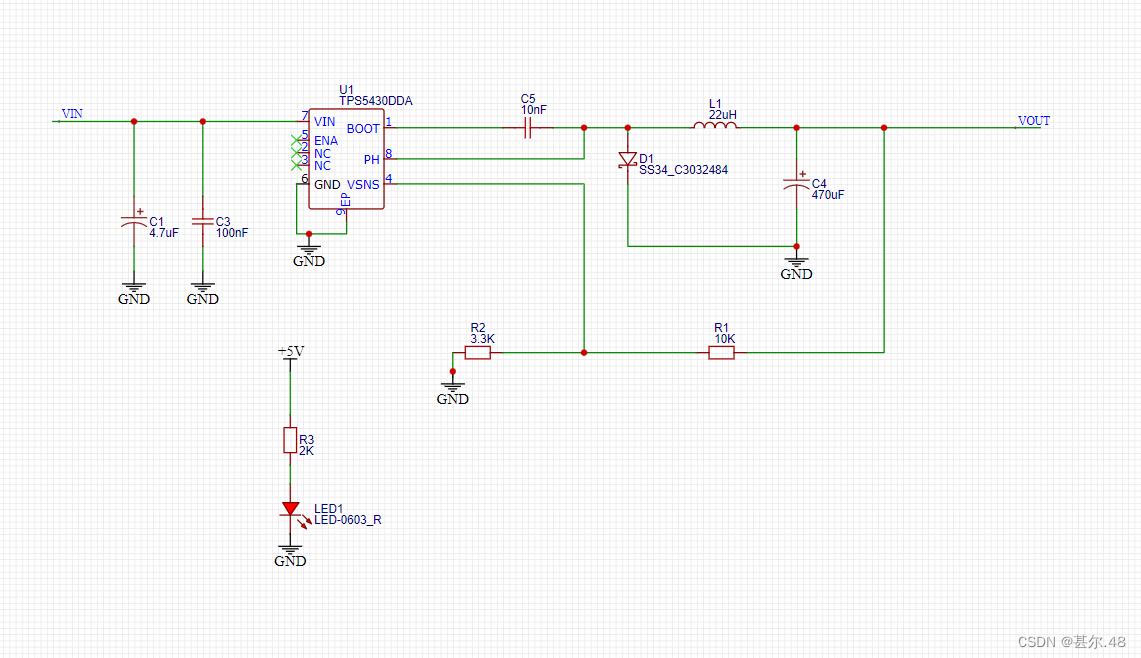Click the TPS5430DDA part name text
Screen dimensions: 1141x658
coord(375,101)
